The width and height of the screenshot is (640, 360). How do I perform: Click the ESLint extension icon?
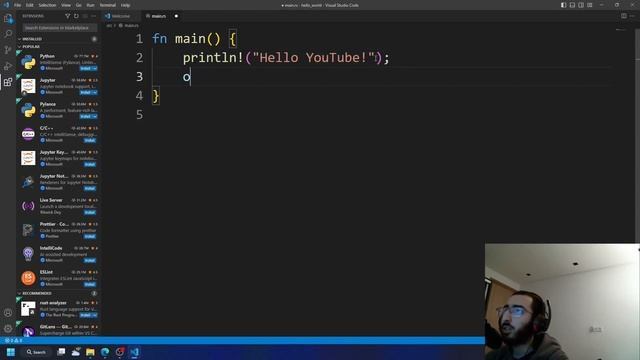click(28, 278)
